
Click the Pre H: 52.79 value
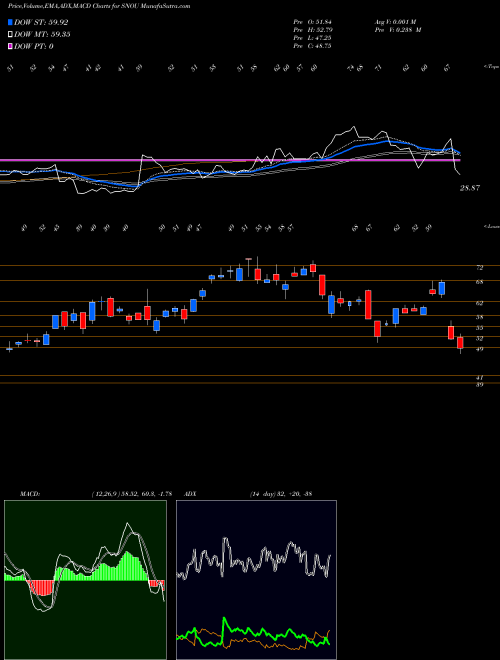pyautogui.click(x=312, y=30)
